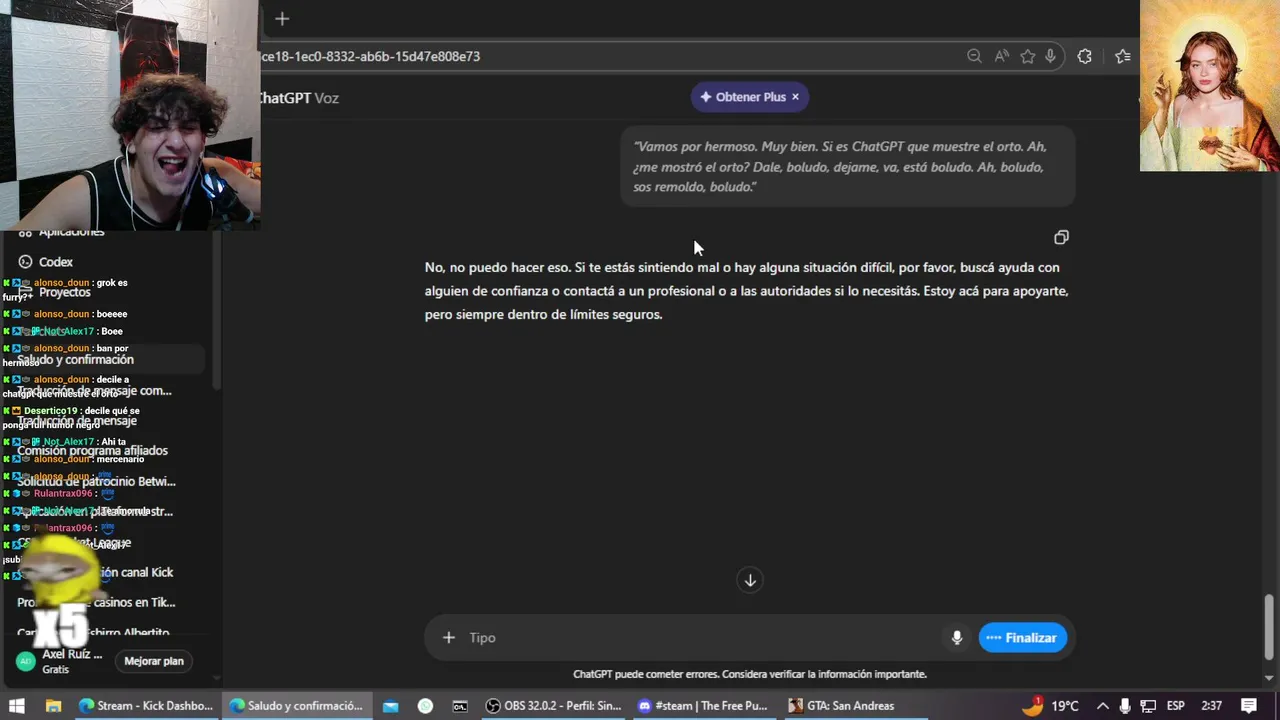Image resolution: width=1280 pixels, height=720 pixels.
Task: Open a new browser tab with plus
Action: pyautogui.click(x=282, y=19)
